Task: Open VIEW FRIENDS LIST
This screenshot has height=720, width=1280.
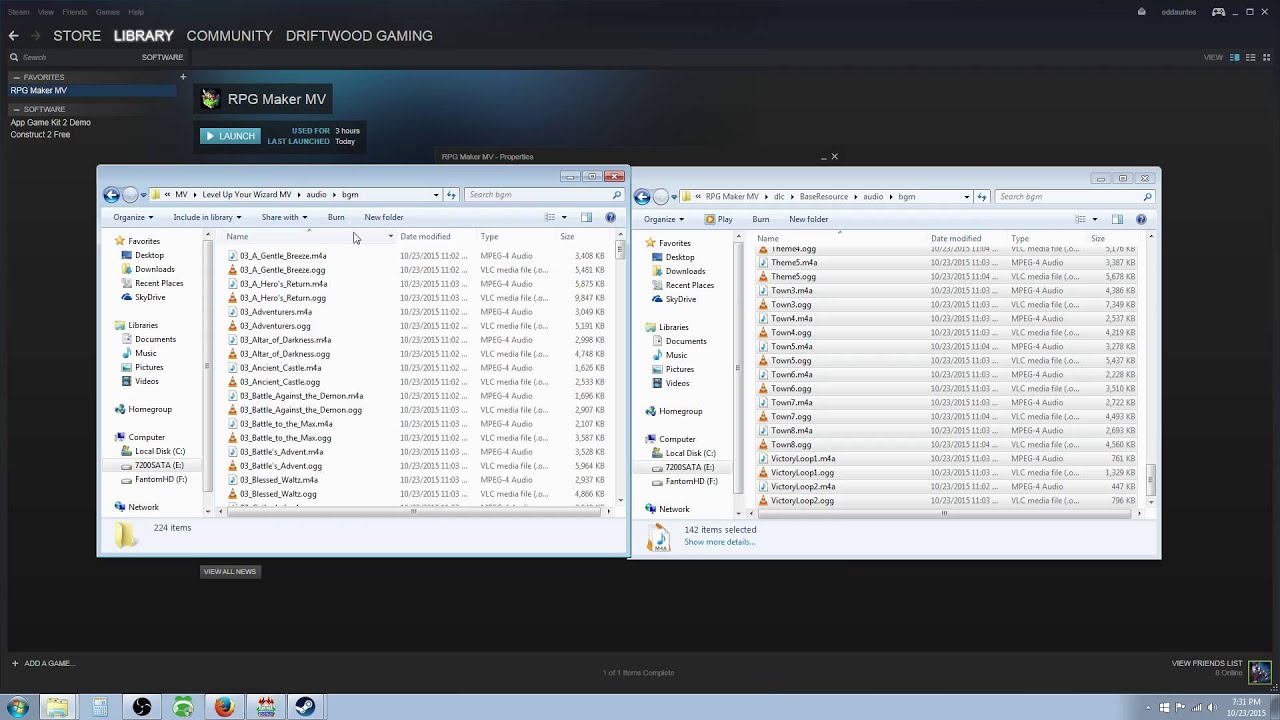Action: (1206, 663)
